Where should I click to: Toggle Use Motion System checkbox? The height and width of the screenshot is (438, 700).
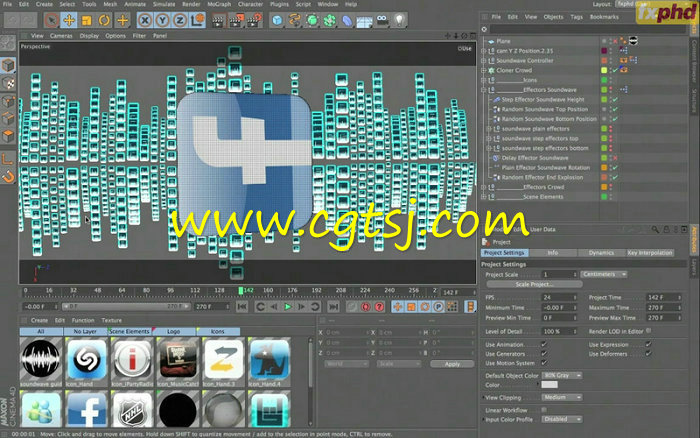tap(544, 363)
